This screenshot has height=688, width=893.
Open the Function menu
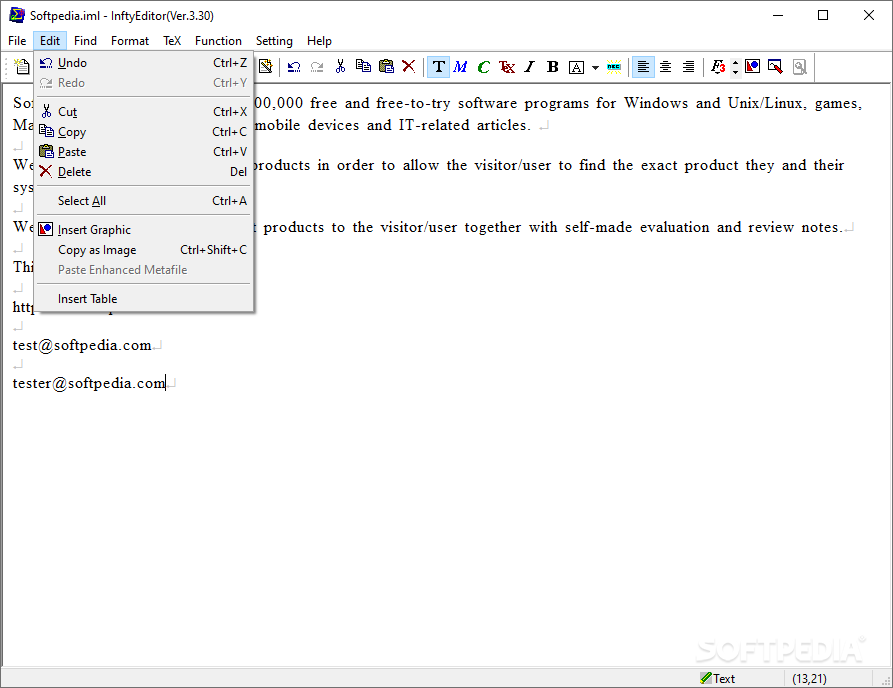[218, 41]
